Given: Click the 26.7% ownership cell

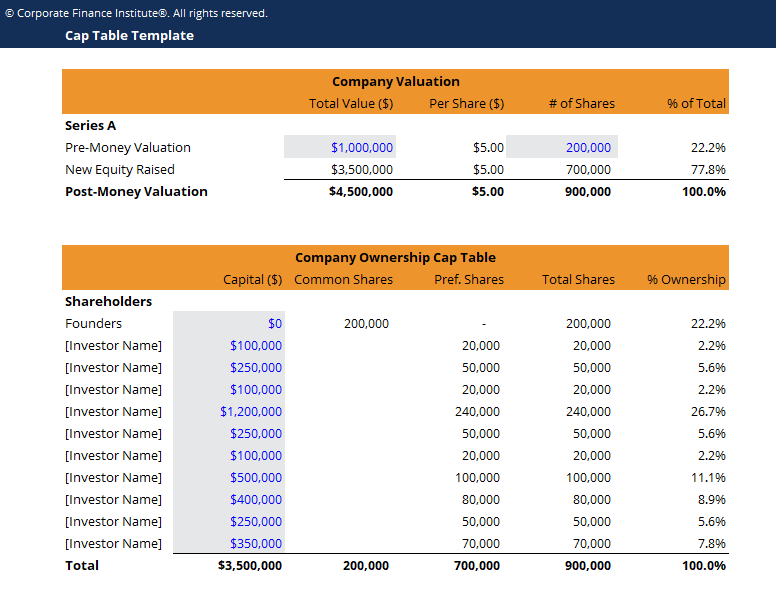Looking at the screenshot, I should coord(708,411).
